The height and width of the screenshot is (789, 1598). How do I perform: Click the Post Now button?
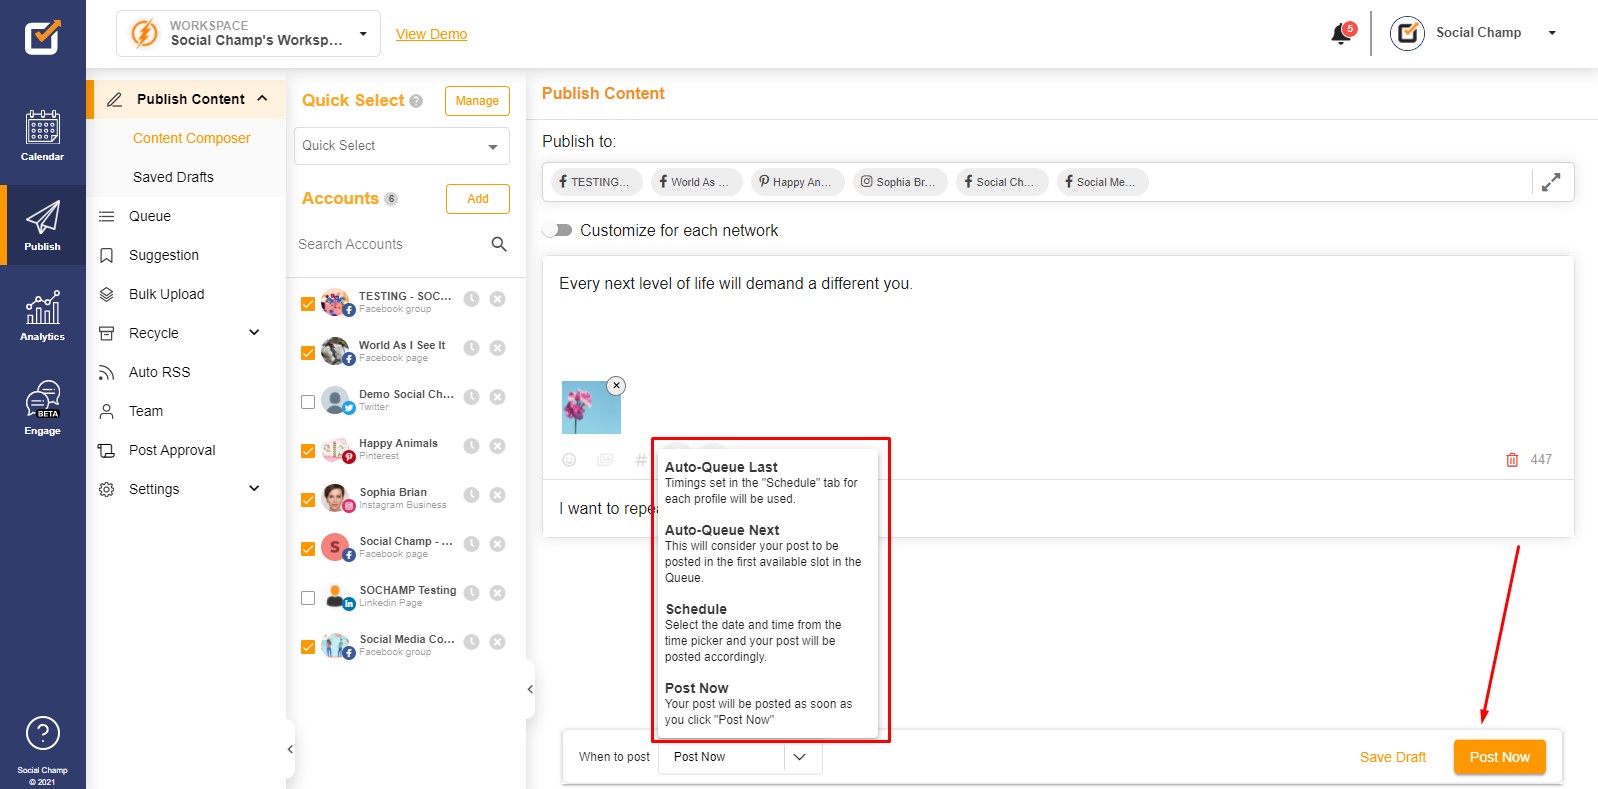1499,757
